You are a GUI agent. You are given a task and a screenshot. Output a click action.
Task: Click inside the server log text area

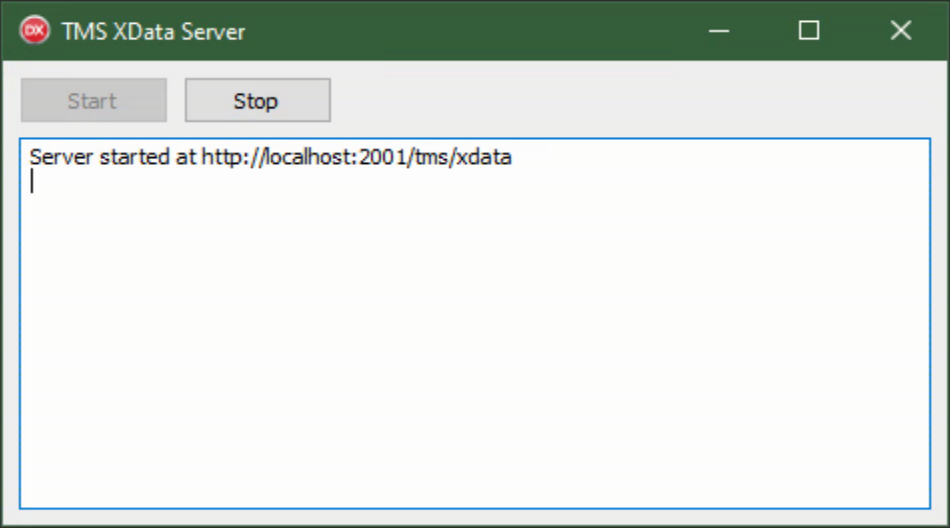tap(475, 324)
